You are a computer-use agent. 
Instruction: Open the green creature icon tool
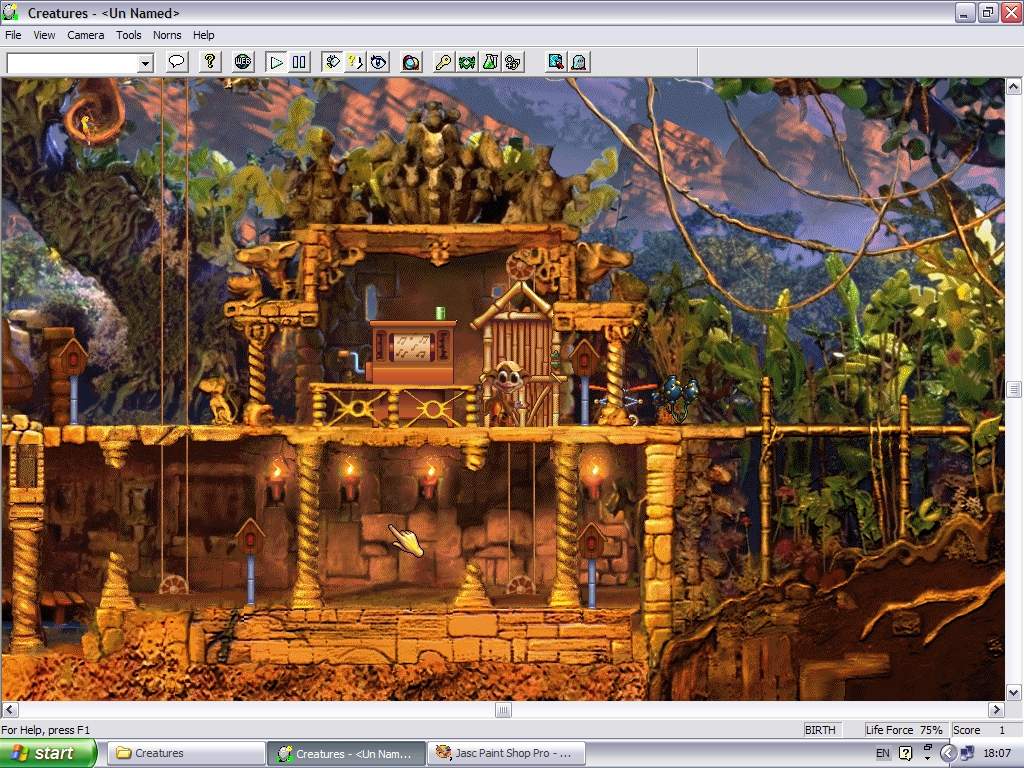[467, 62]
